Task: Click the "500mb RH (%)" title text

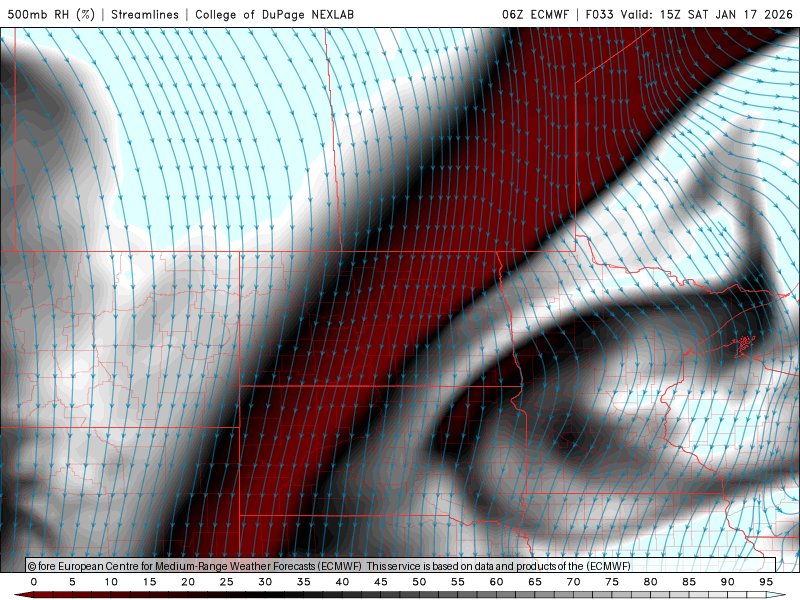Action: (x=51, y=14)
